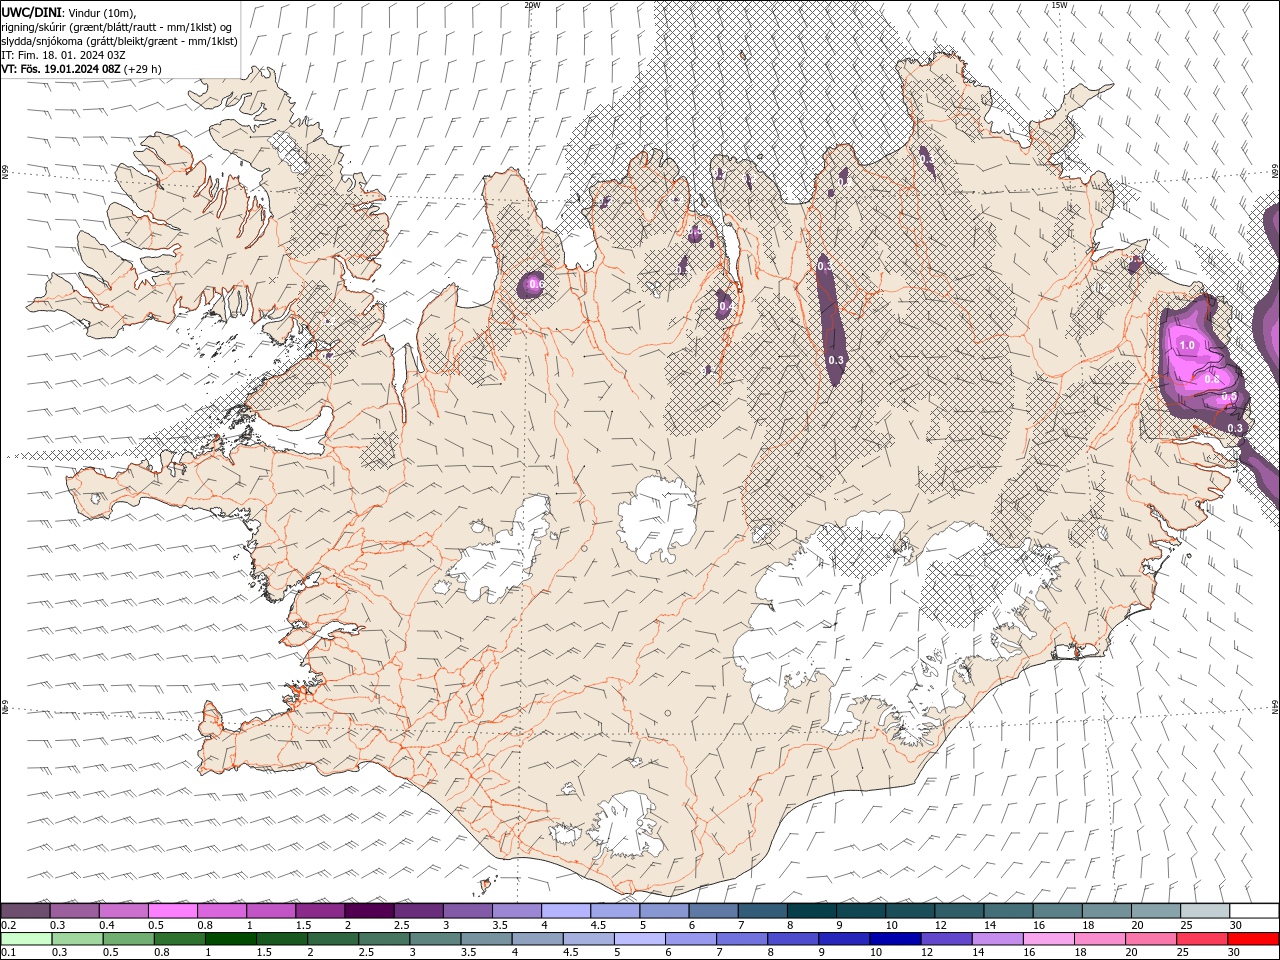
Task: Pick the bright red 30 swatch in rain legend
Action: tap(1253, 939)
